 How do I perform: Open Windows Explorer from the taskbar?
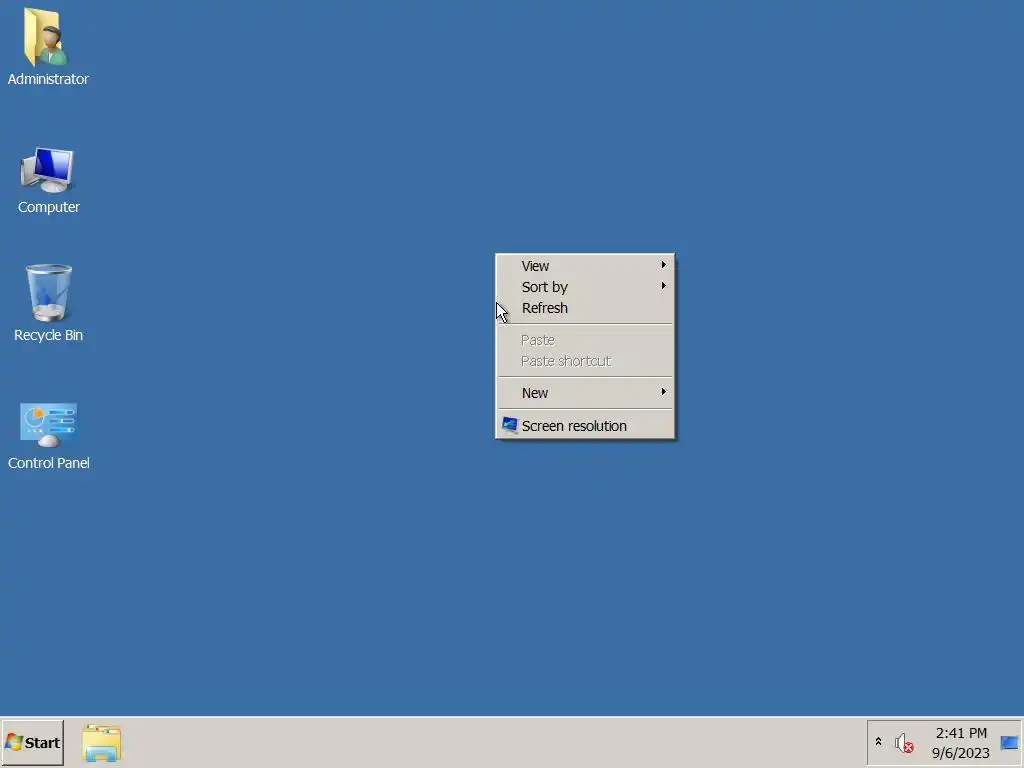coord(101,743)
